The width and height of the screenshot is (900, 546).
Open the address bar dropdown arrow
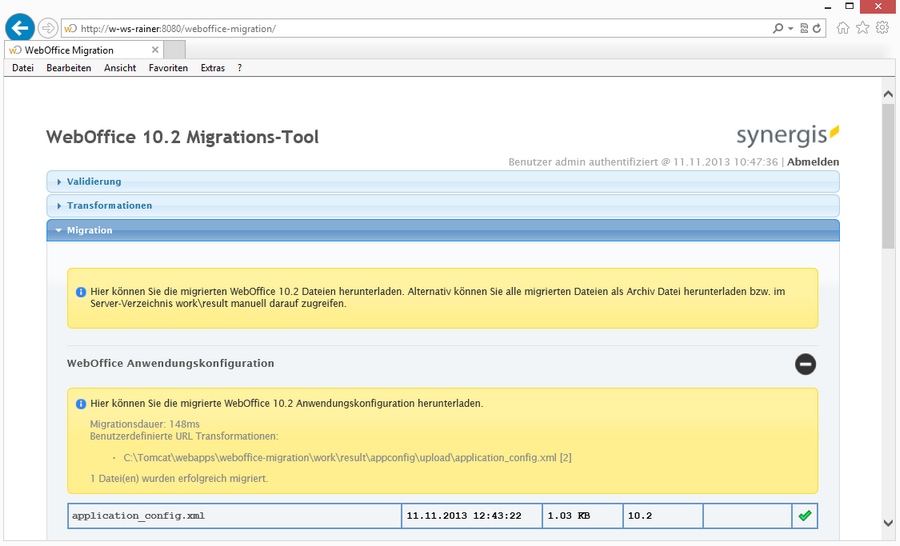point(790,28)
